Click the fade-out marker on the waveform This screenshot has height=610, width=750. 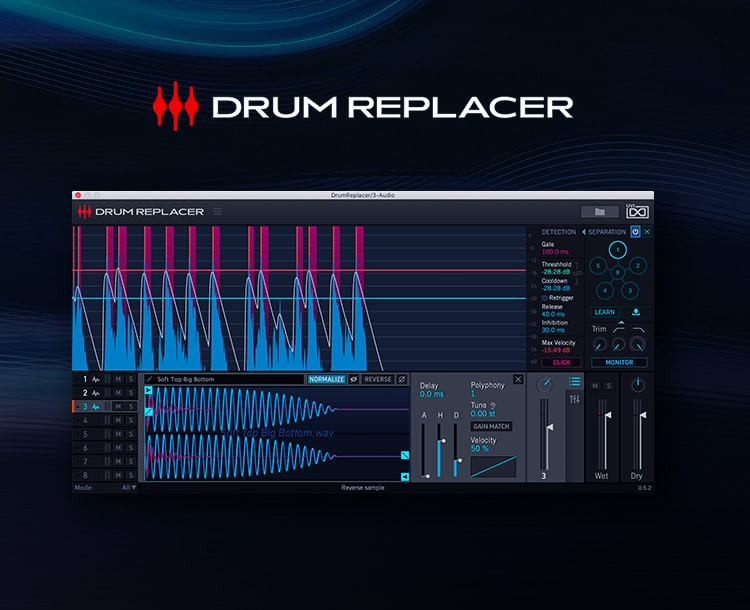[405, 455]
